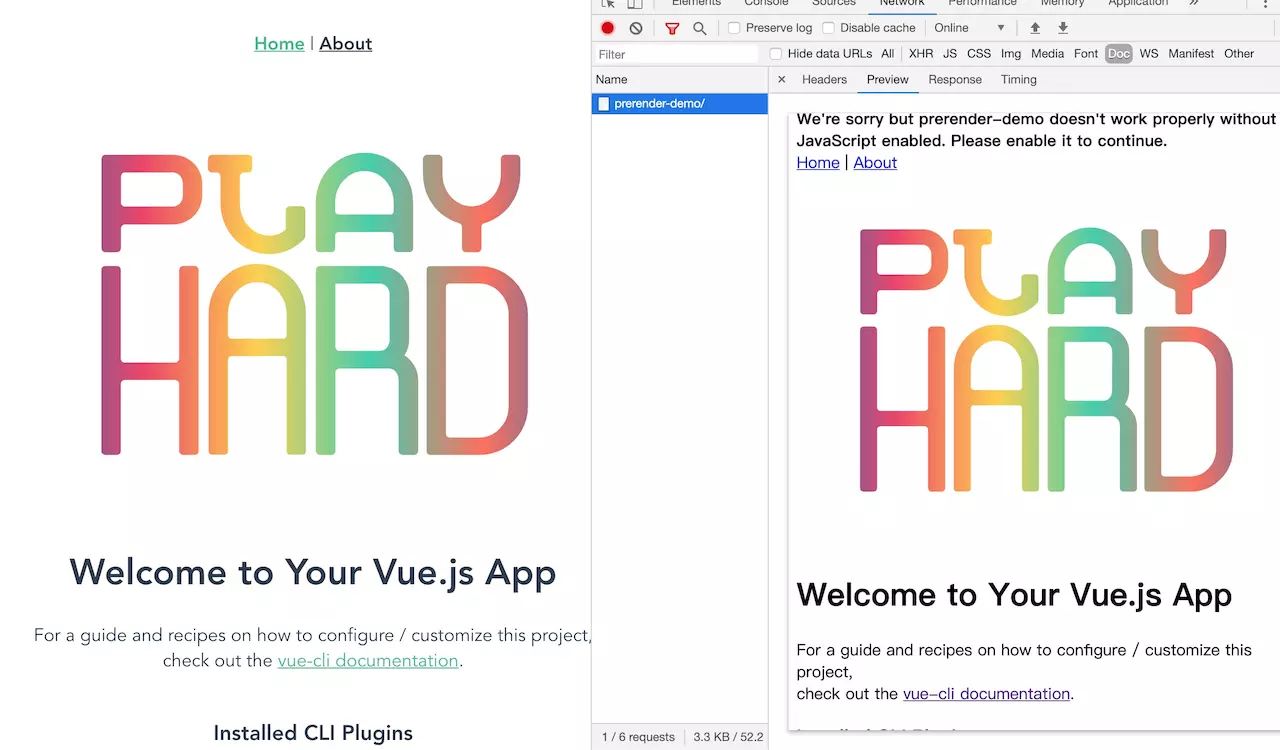Enable Preserve log checkbox
This screenshot has height=750, width=1280.
pos(734,28)
